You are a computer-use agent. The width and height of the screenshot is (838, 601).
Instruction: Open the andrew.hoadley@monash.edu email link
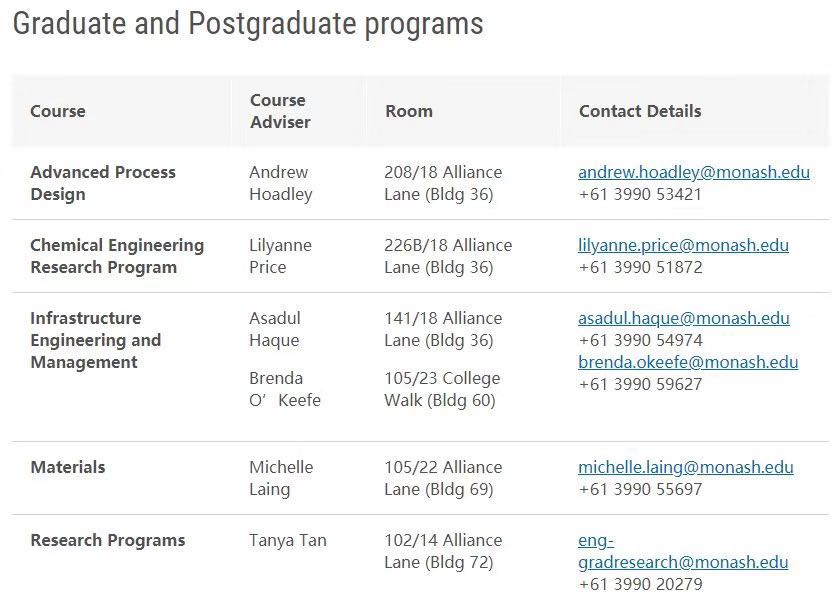[693, 172]
